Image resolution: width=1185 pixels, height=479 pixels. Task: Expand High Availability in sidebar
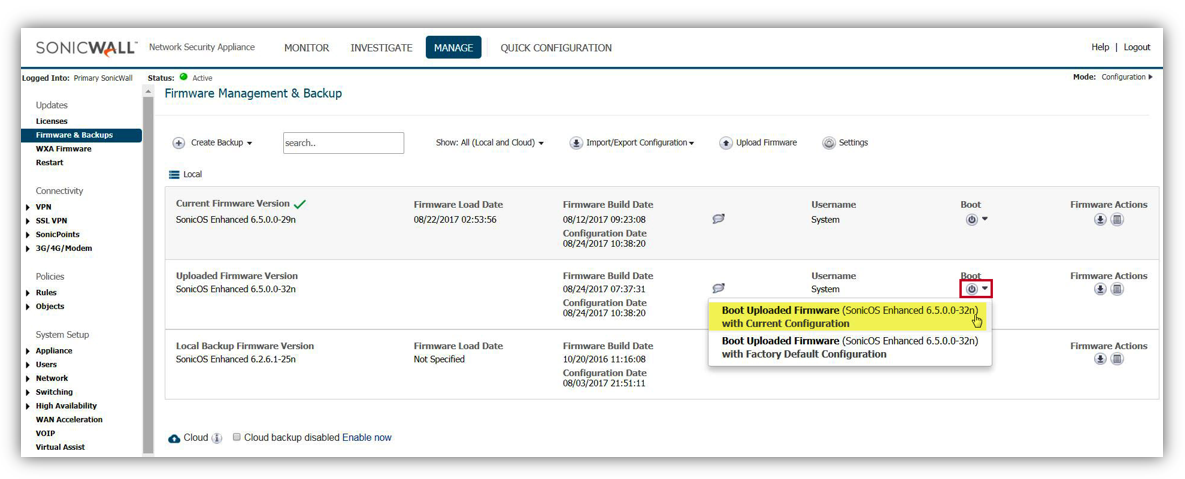point(27,406)
